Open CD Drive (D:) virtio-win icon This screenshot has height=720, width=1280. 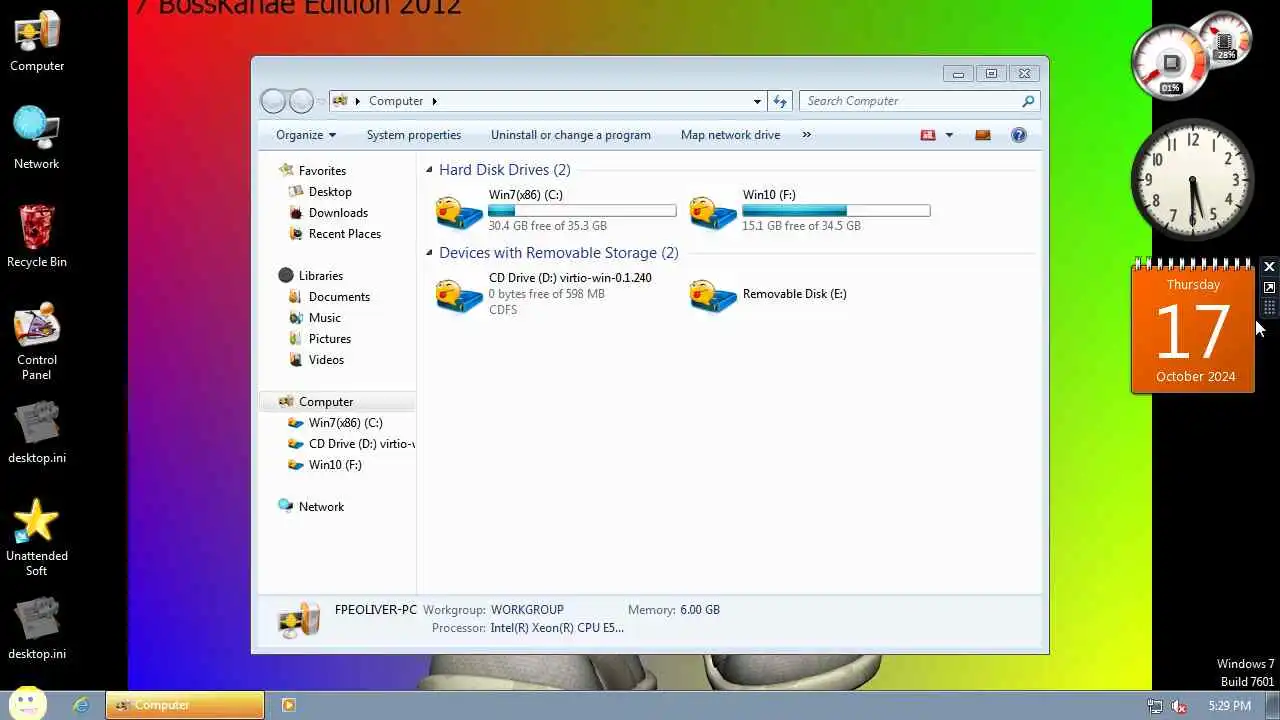click(x=460, y=295)
